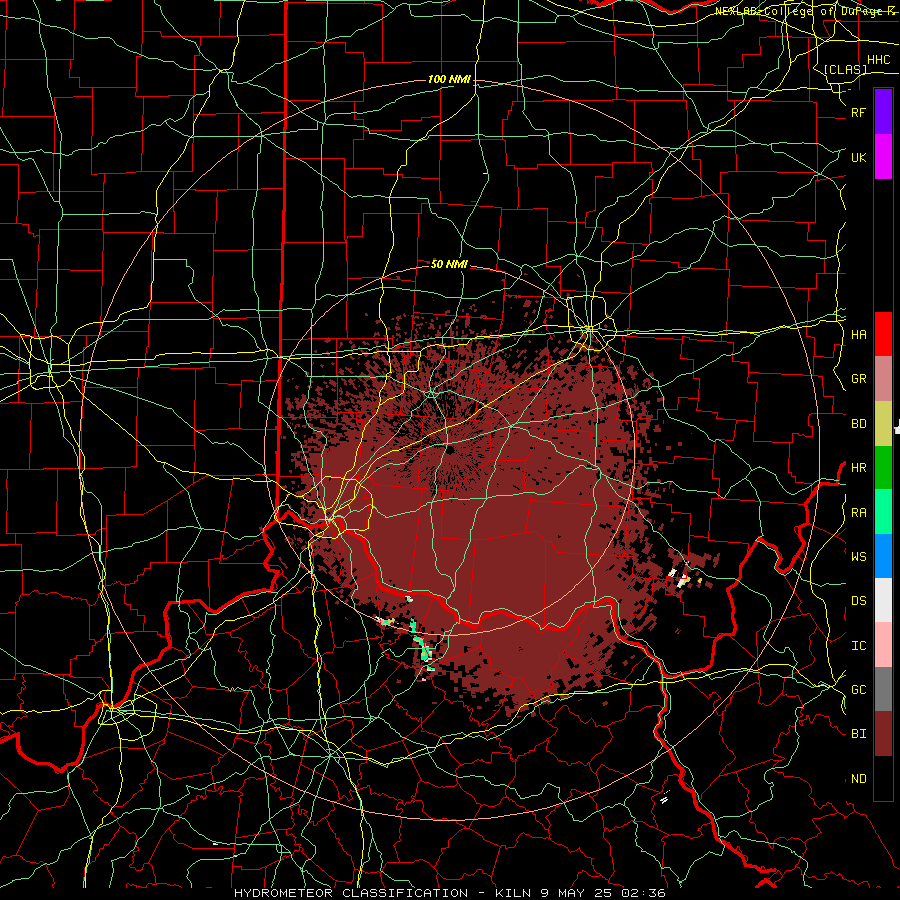Click the ND black legend swatch
This screenshot has width=900, height=900.
point(883,778)
